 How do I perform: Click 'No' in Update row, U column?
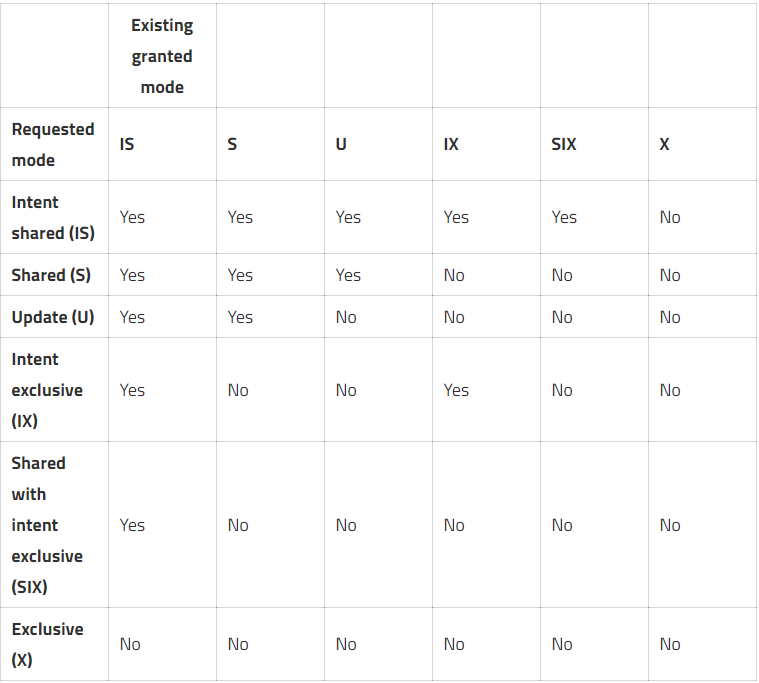[x=346, y=317]
